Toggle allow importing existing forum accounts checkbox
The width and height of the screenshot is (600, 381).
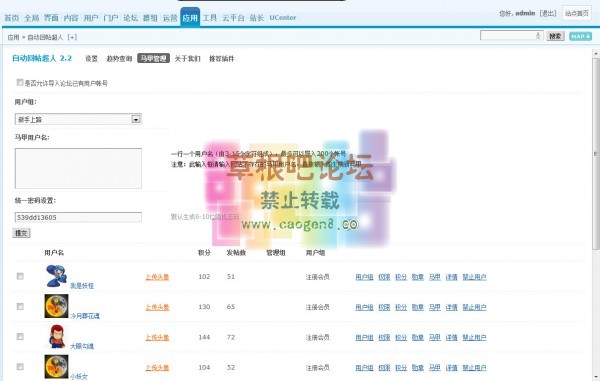[20, 82]
